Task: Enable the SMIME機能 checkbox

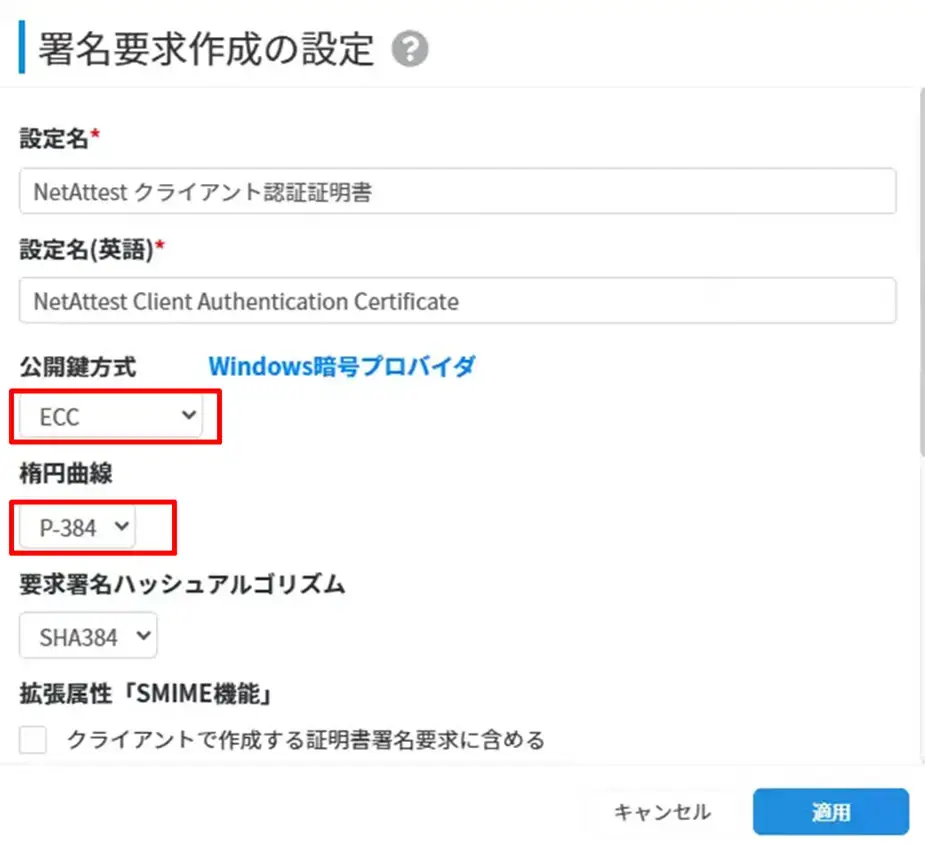Action: click(x=34, y=740)
